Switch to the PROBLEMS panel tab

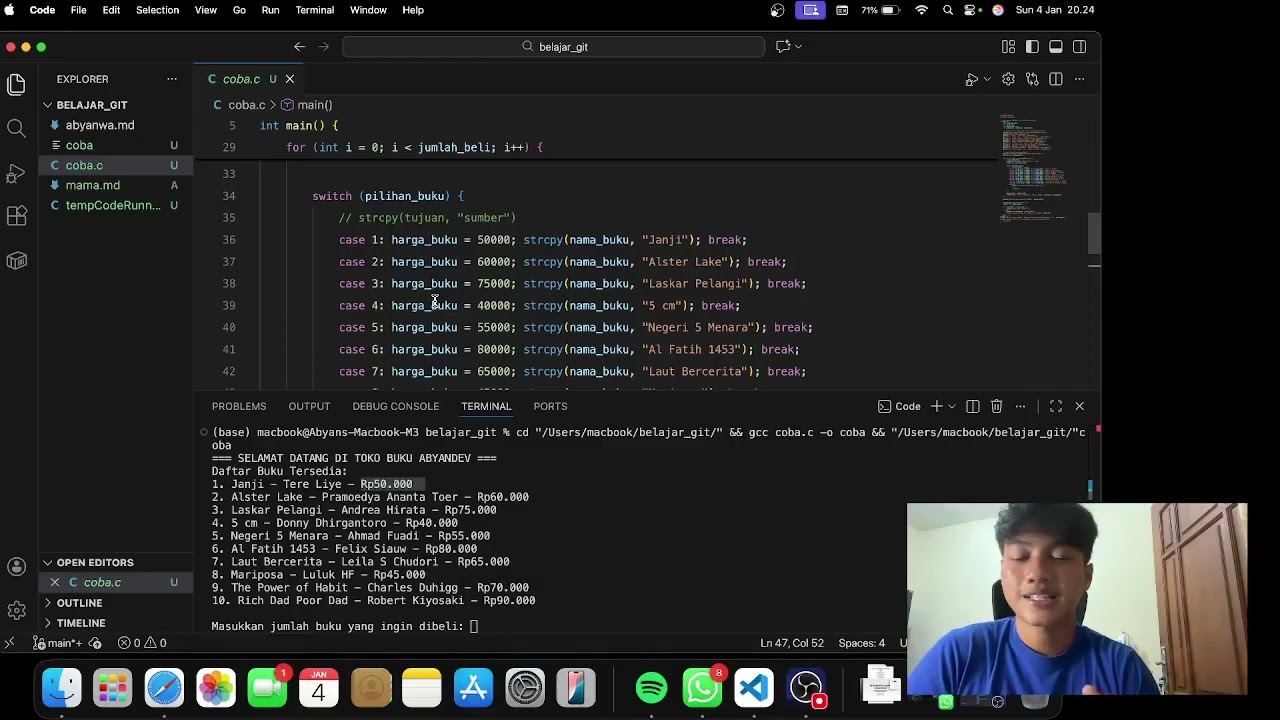[x=239, y=406]
